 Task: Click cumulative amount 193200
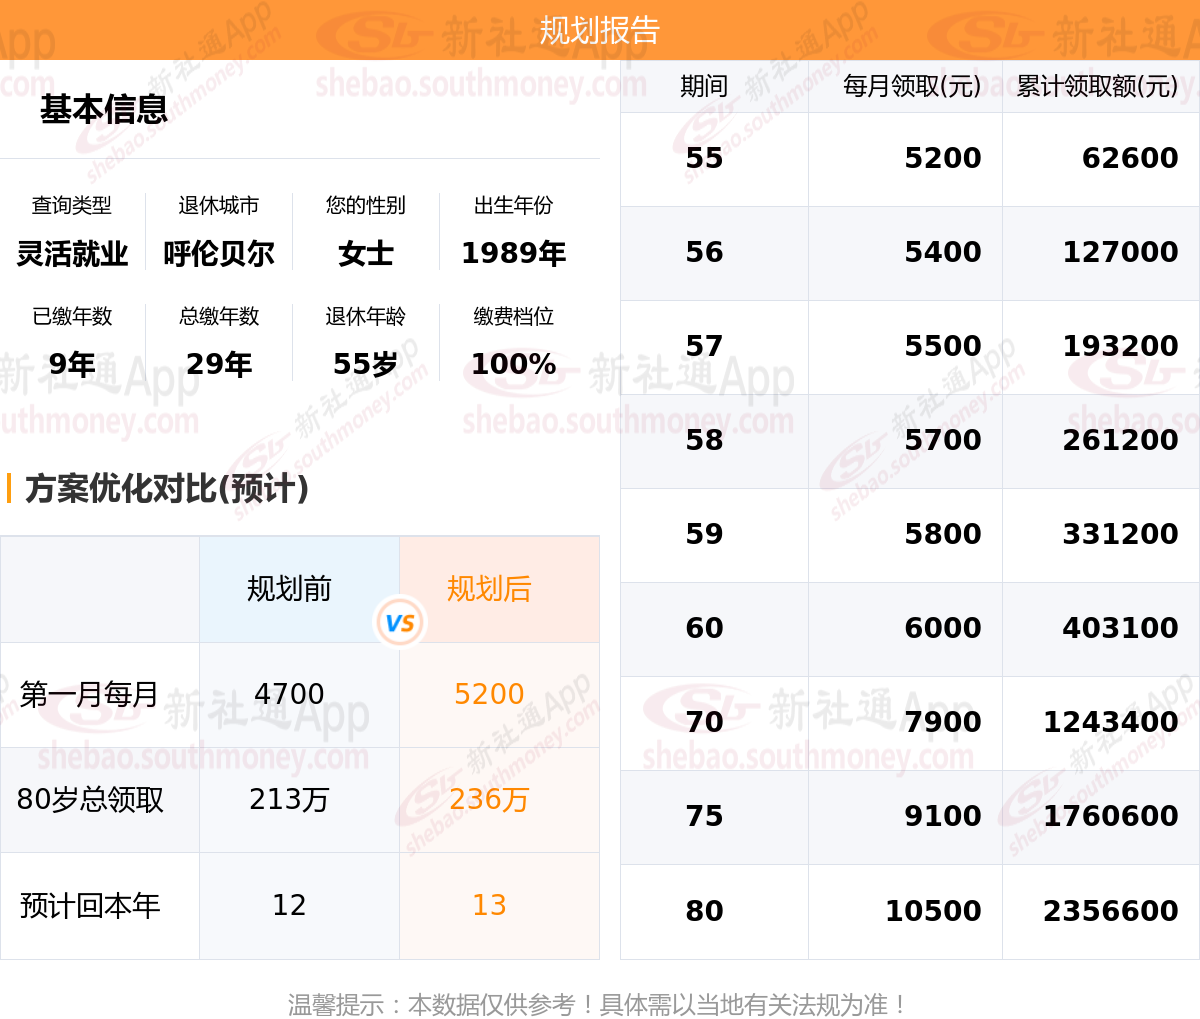(x=1120, y=346)
